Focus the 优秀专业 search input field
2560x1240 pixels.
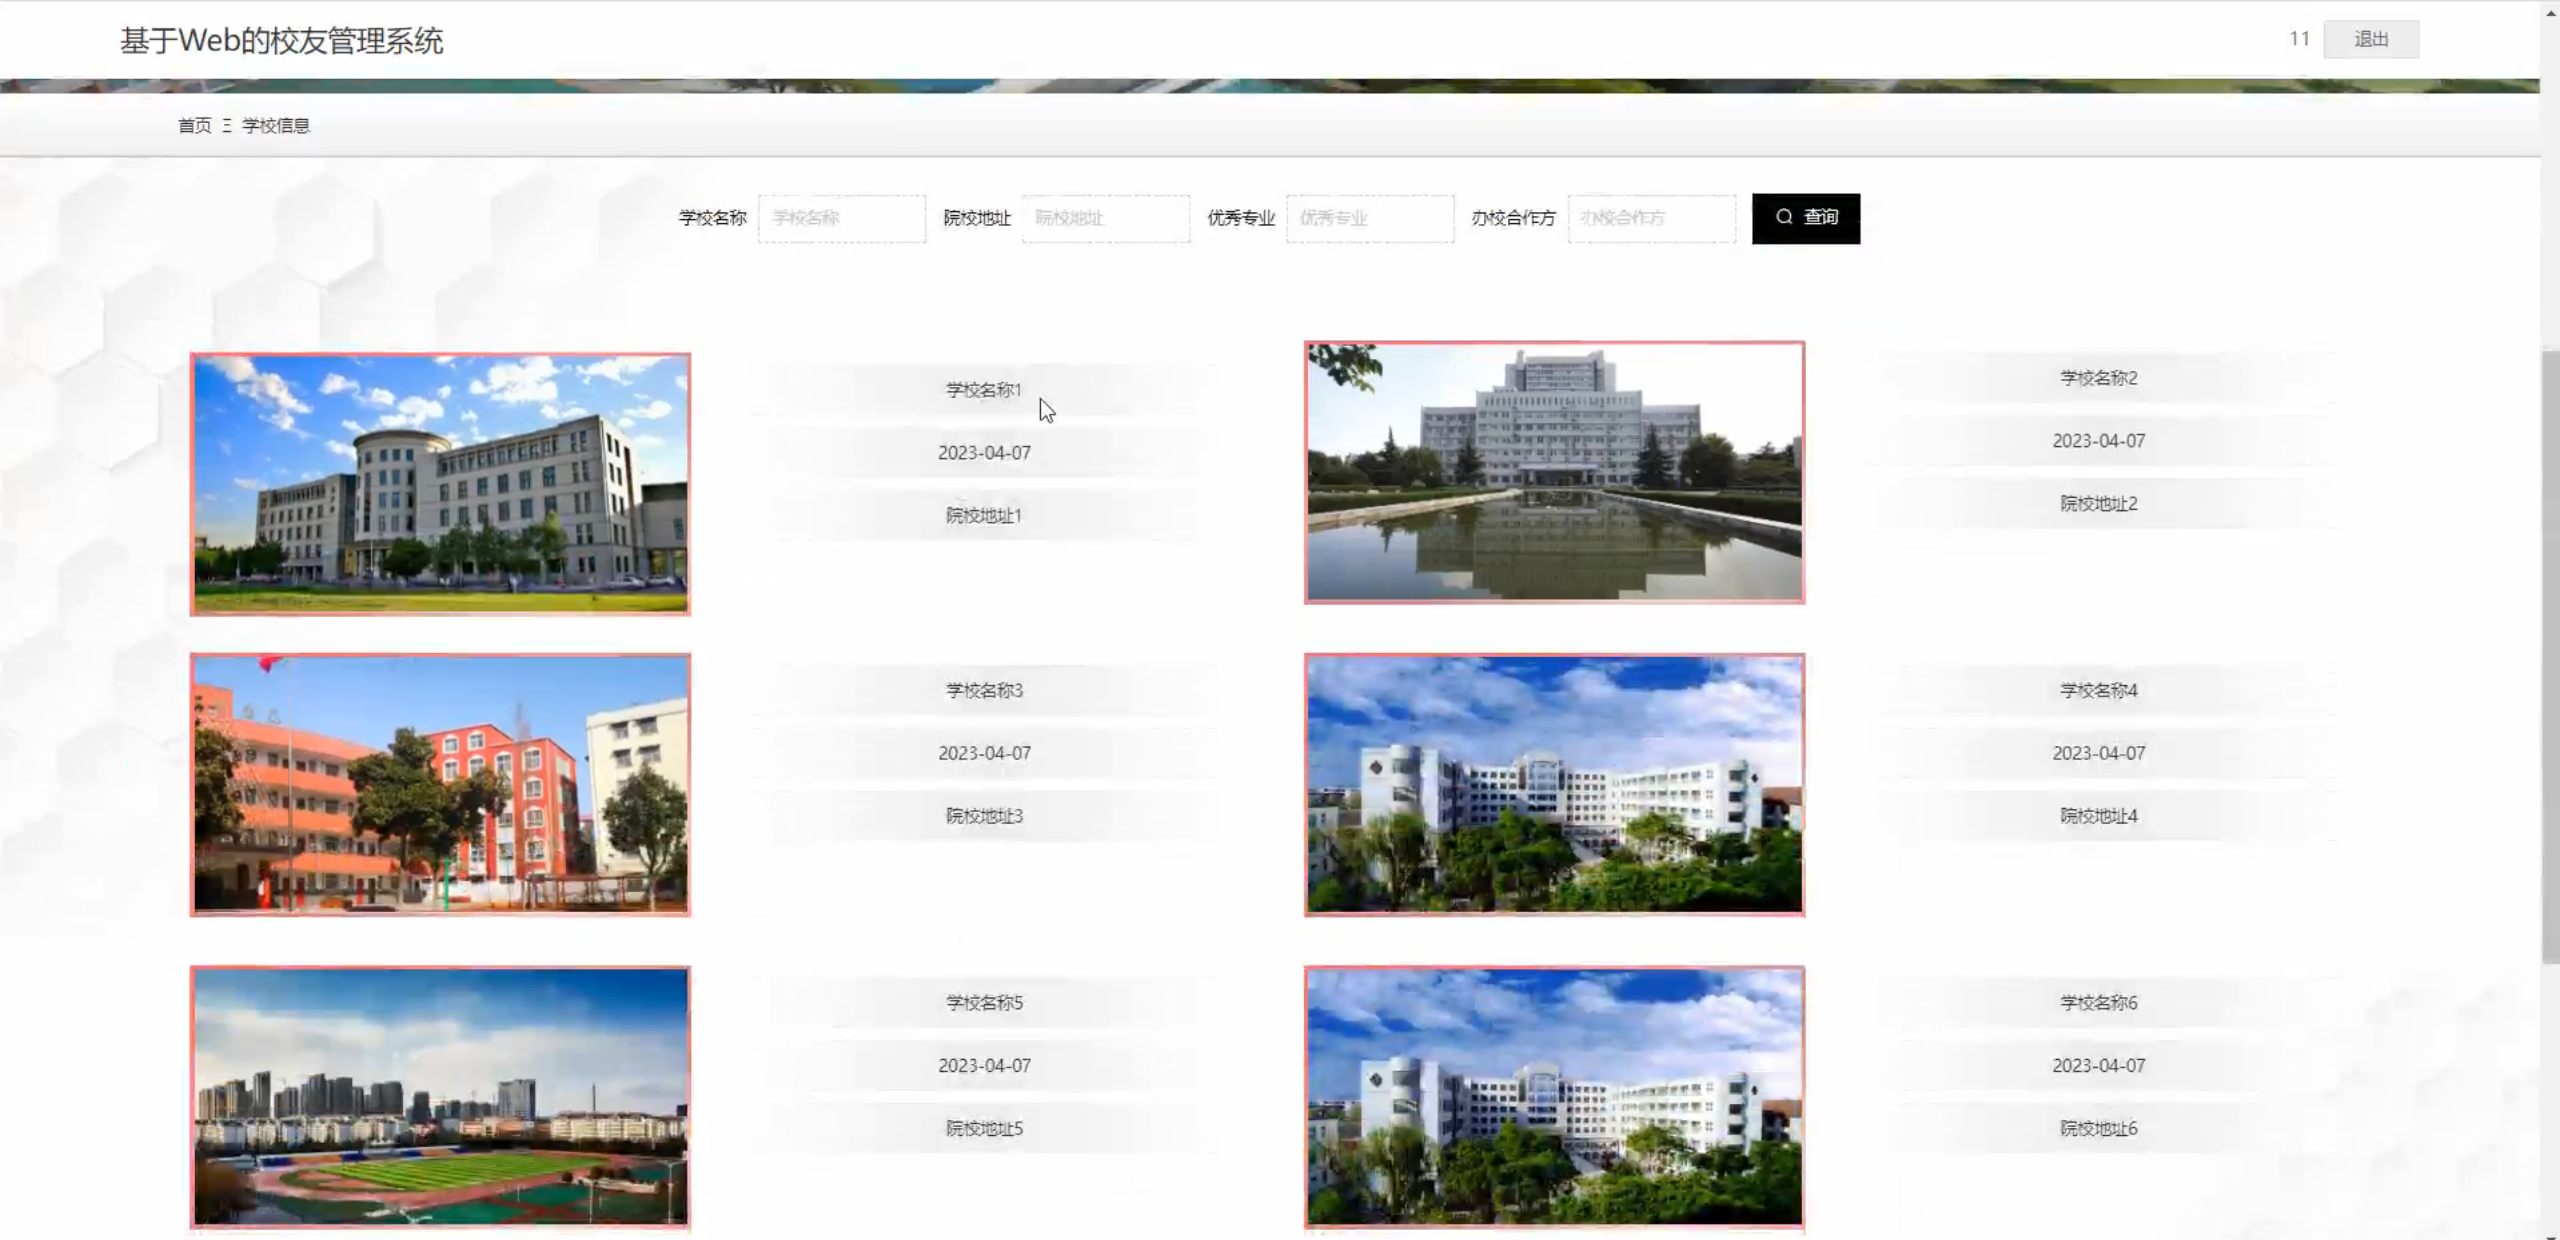[x=1370, y=218]
